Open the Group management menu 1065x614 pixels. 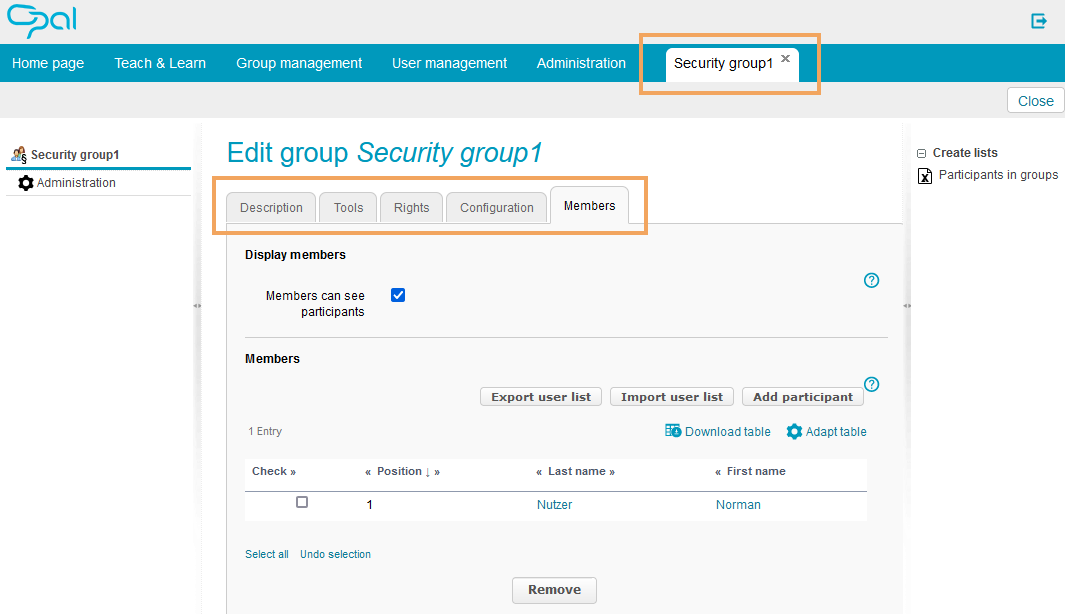(299, 63)
